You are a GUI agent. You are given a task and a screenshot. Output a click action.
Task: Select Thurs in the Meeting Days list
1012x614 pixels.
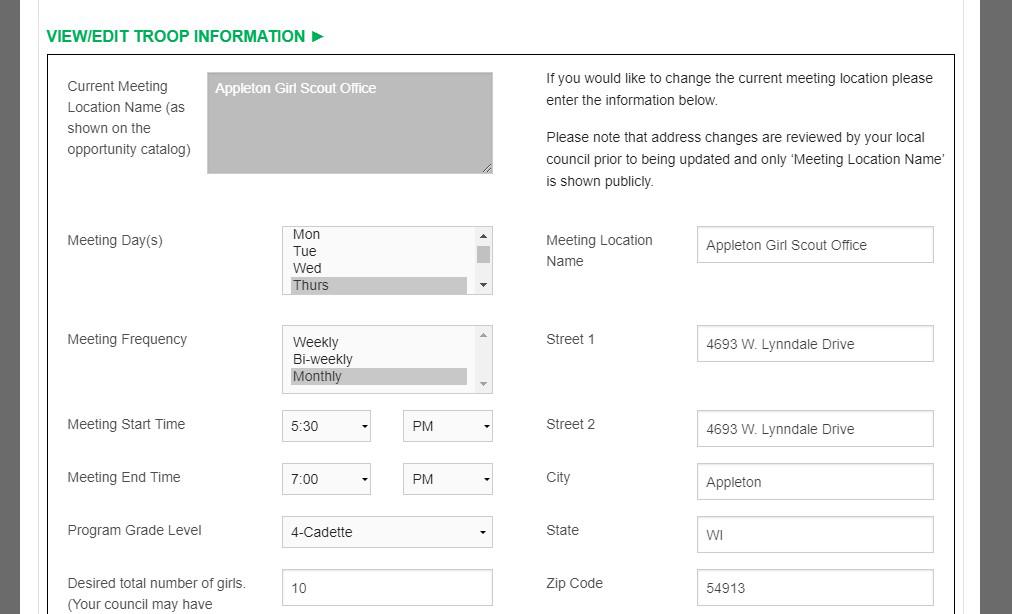tap(379, 285)
